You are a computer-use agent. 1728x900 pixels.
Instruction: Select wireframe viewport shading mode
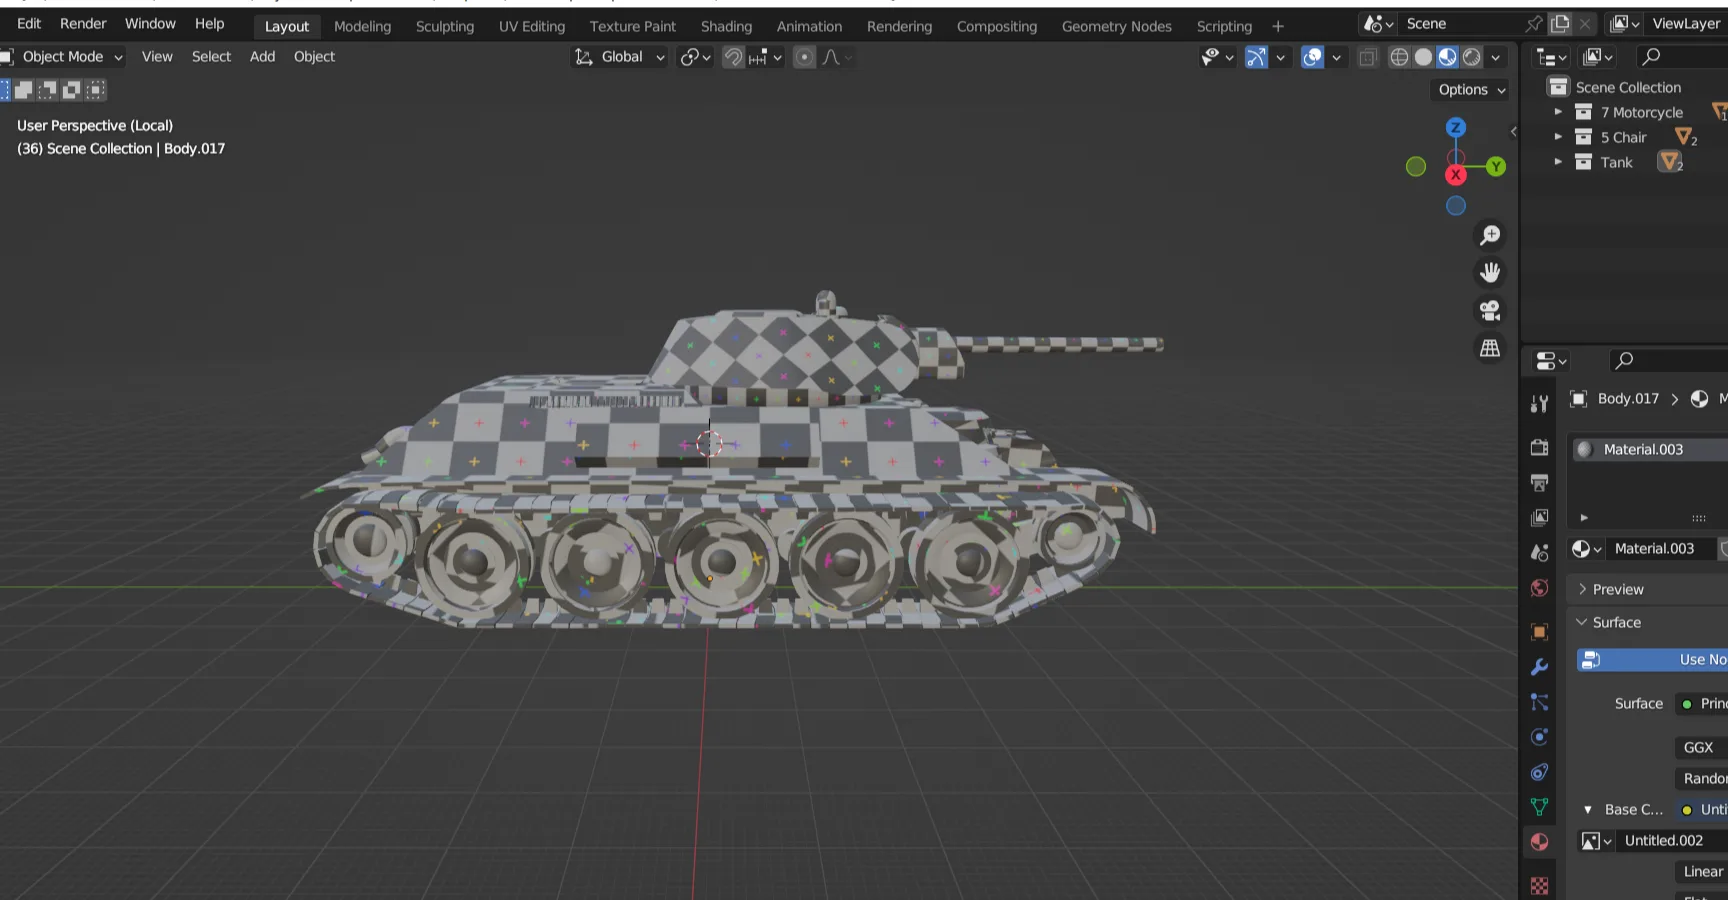point(1399,57)
